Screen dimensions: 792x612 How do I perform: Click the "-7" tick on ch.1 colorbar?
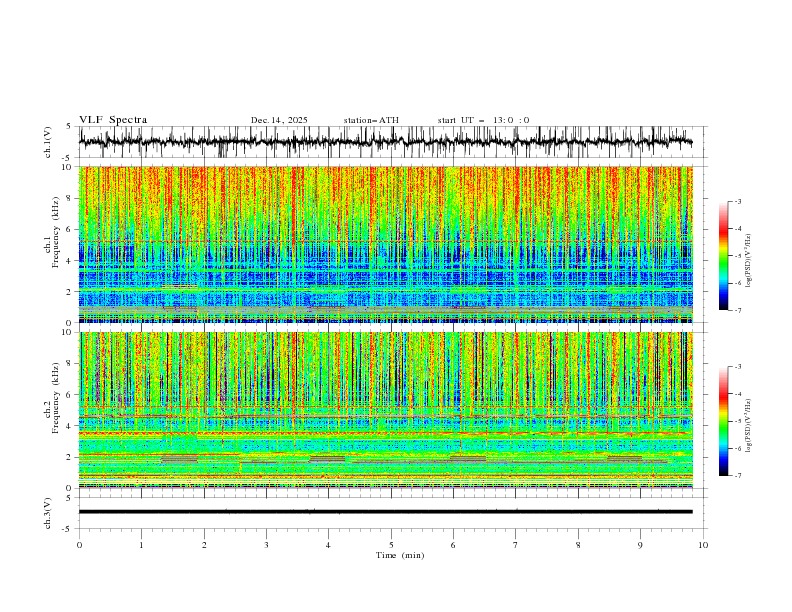738,310
